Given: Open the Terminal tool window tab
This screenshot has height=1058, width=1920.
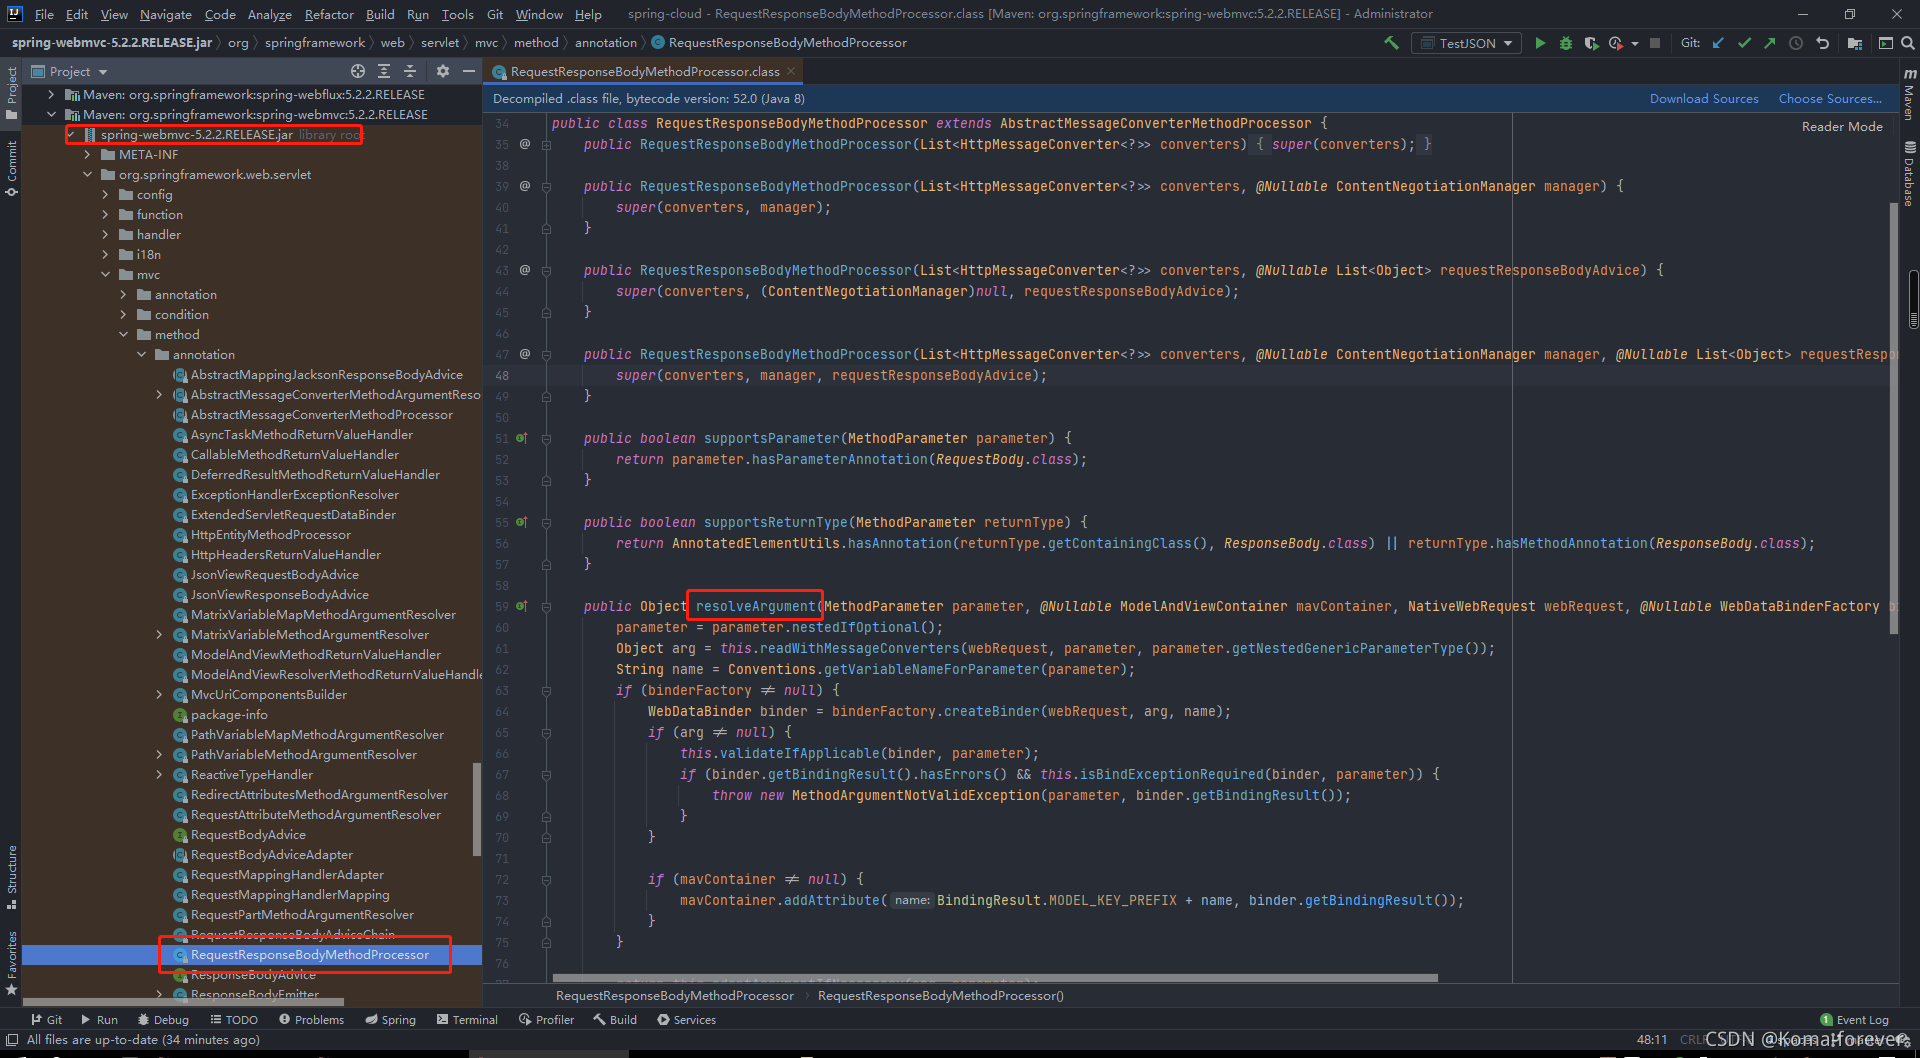Looking at the screenshot, I should pyautogui.click(x=467, y=1020).
